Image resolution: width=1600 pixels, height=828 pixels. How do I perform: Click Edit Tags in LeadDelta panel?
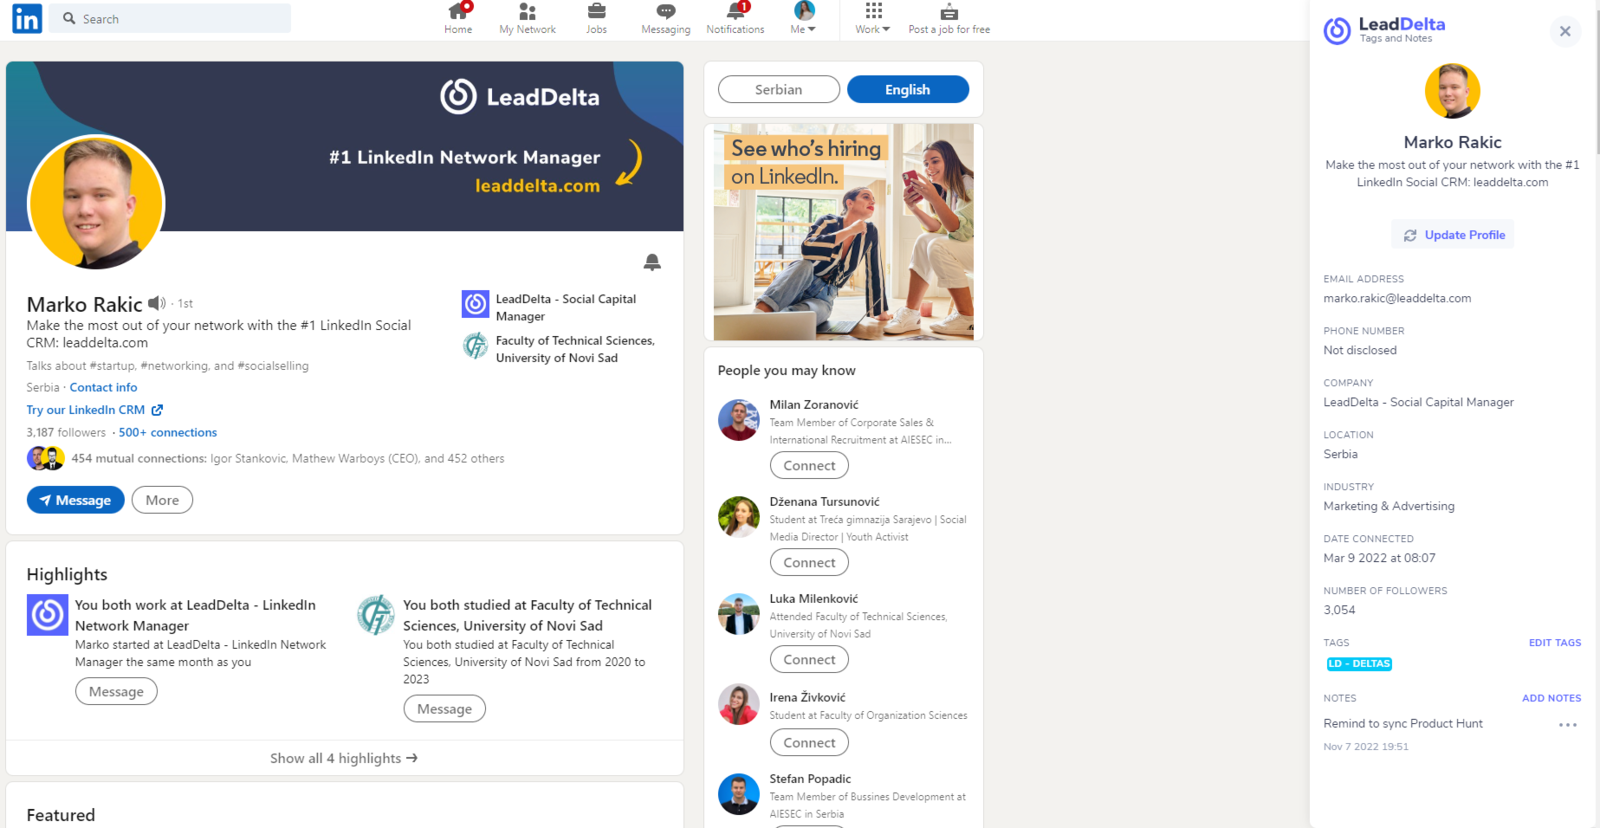[1555, 643]
